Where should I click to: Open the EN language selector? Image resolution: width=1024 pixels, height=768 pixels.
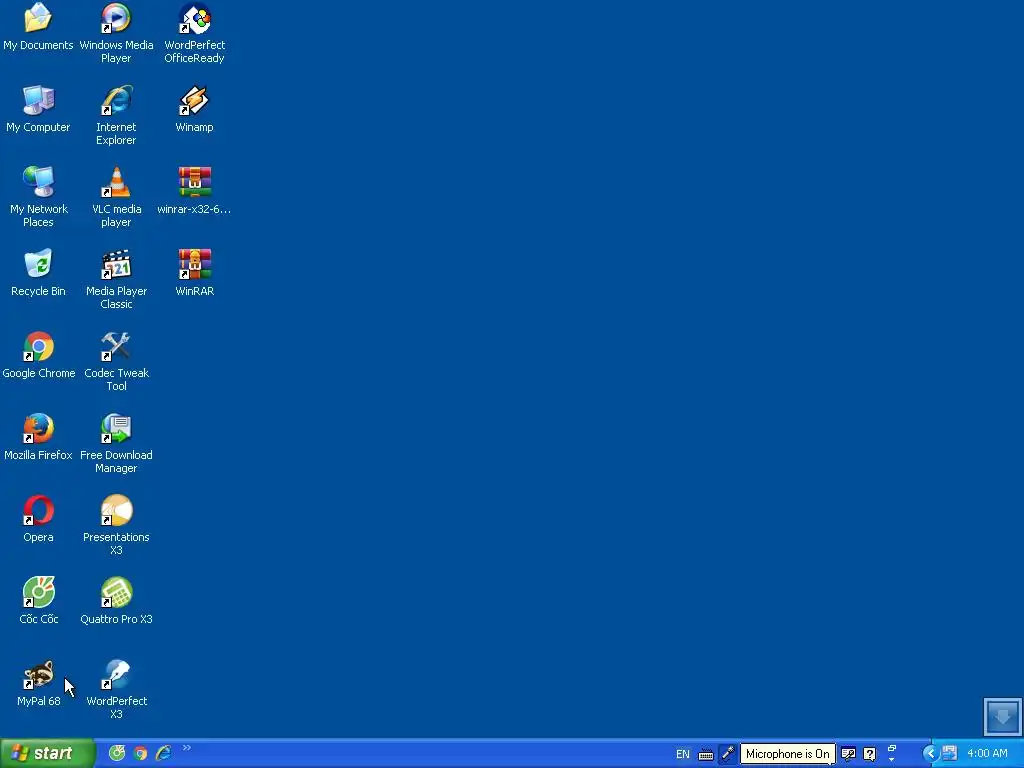[x=682, y=754]
